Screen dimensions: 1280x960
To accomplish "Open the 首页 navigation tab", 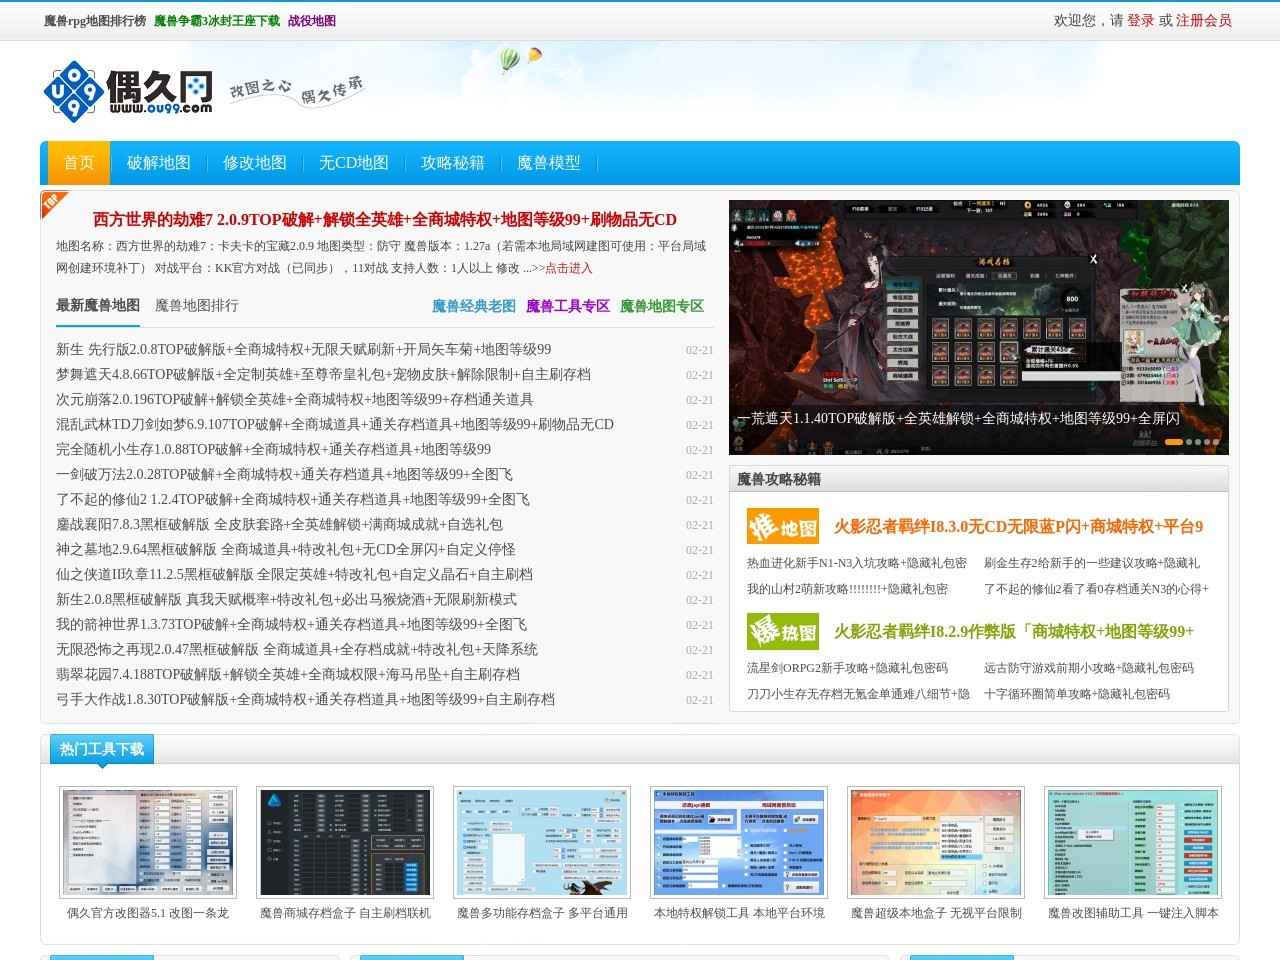I will coord(79,163).
